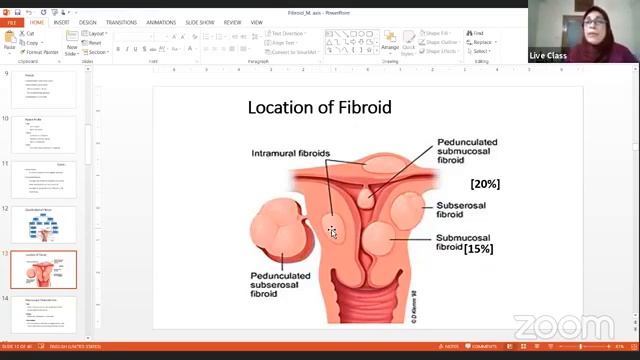640x360 pixels.
Task: Click the language indicator in status bar
Action: [75, 347]
